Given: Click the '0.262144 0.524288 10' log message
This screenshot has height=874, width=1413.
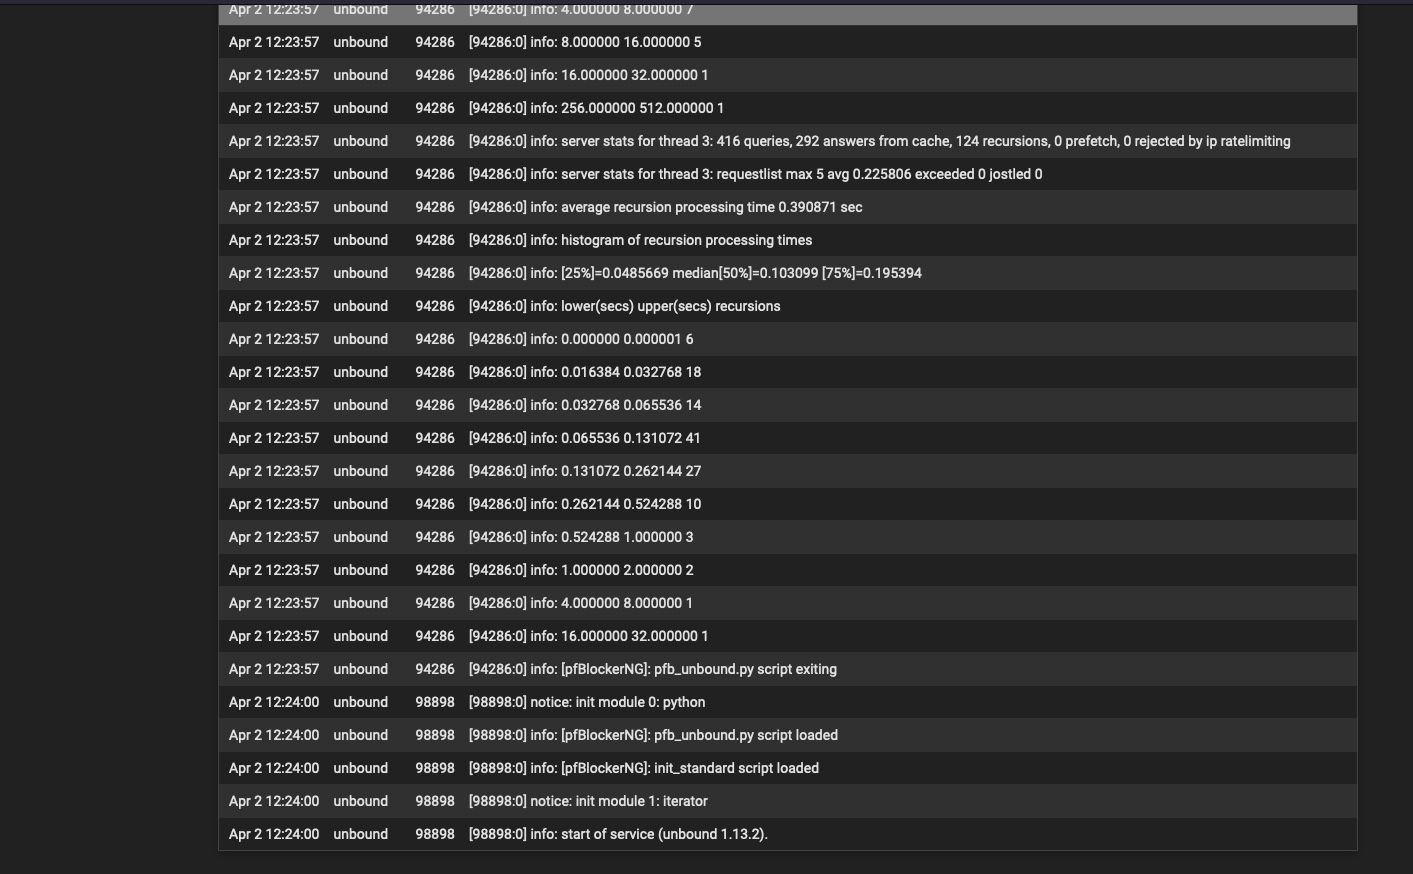Looking at the screenshot, I should pyautogui.click(x=585, y=504).
